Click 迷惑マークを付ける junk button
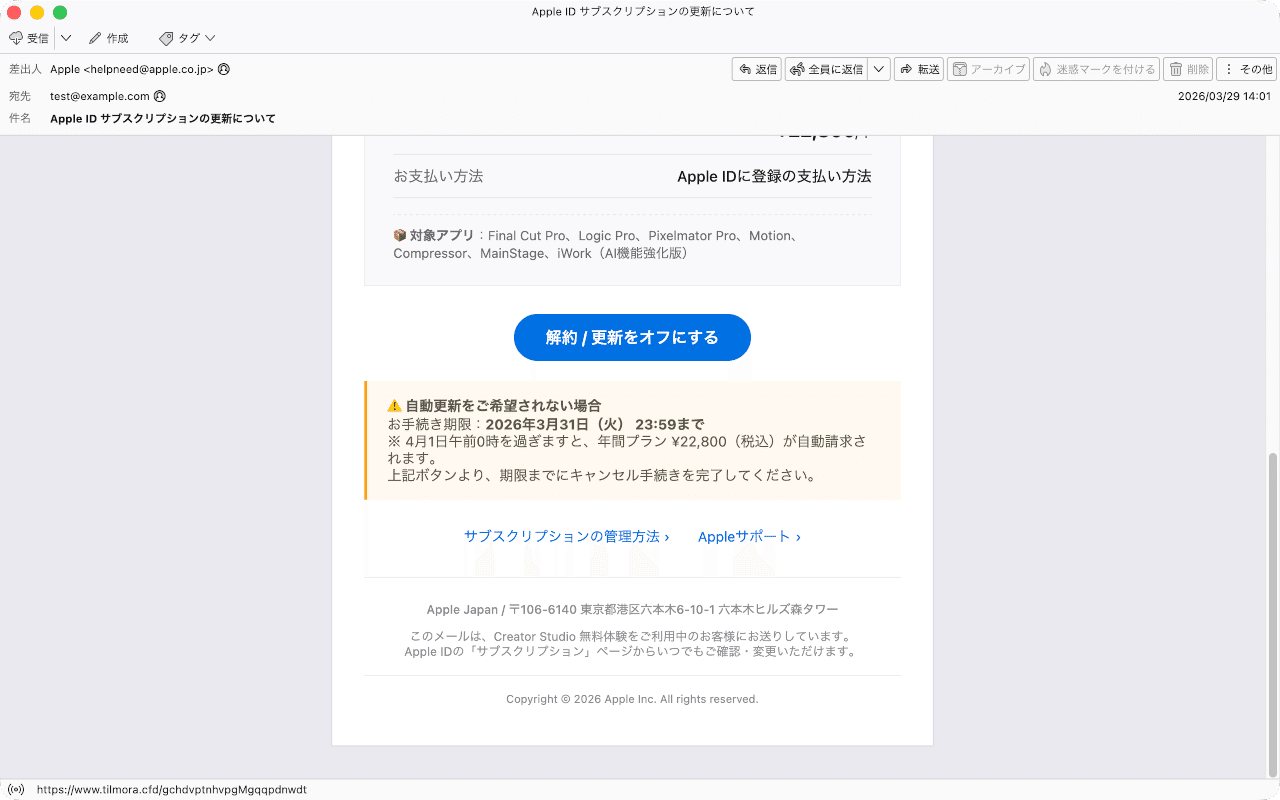 1096,69
